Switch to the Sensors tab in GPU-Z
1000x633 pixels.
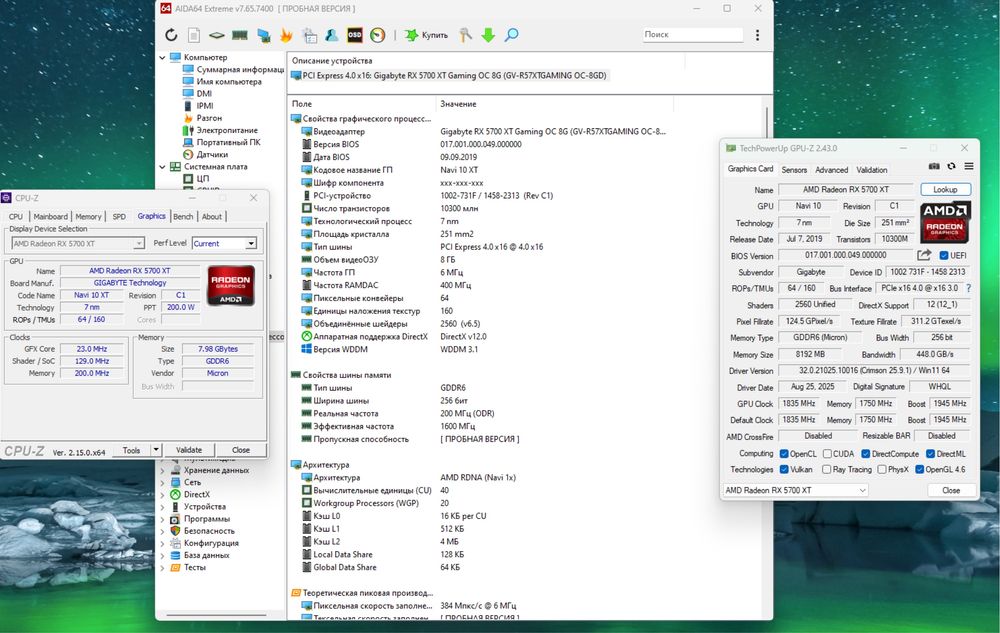pyautogui.click(x=794, y=170)
